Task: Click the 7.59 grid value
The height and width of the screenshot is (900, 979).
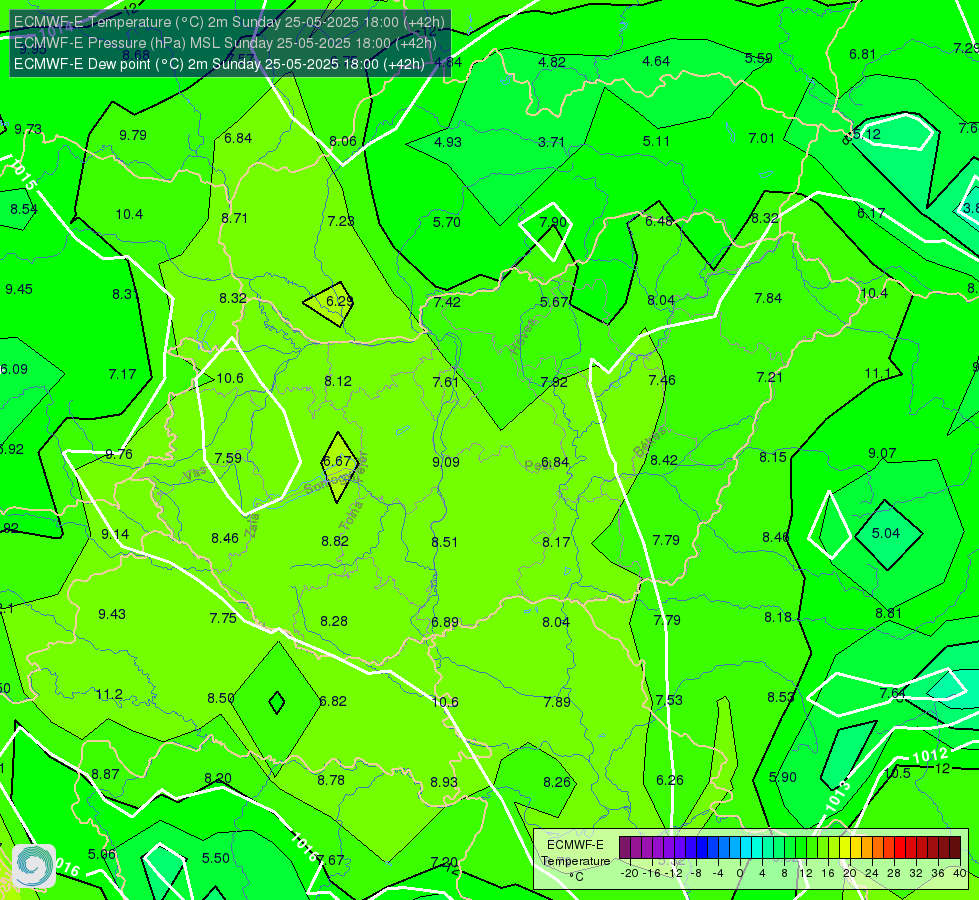Action: click(228, 458)
